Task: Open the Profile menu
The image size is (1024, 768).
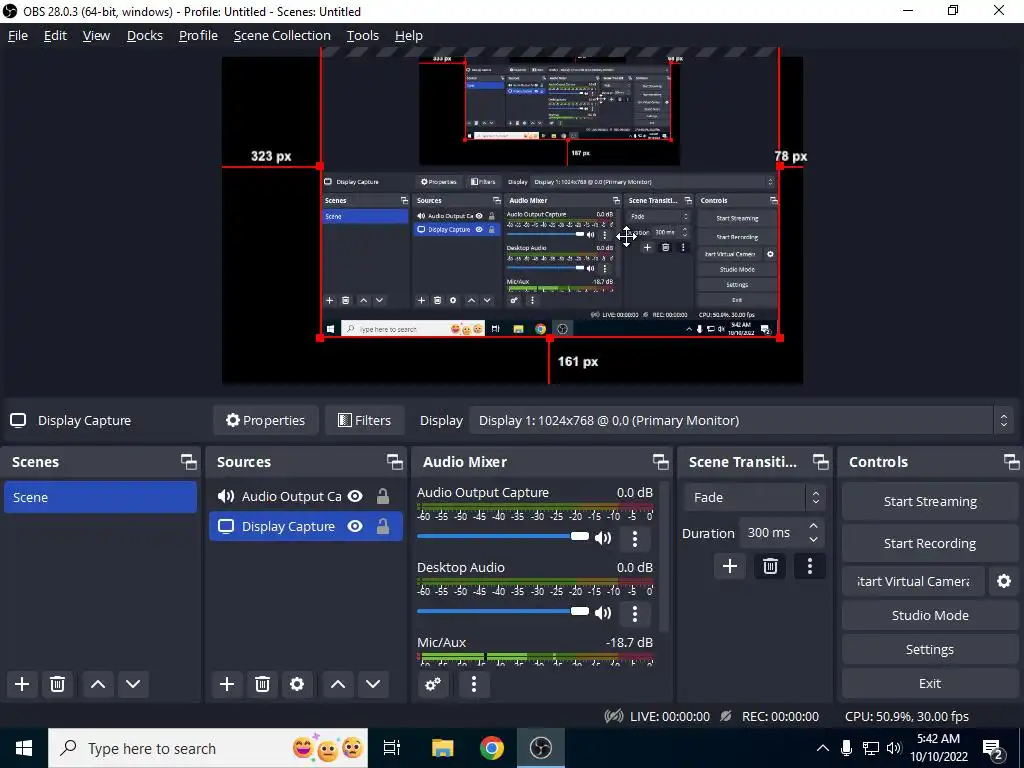Action: 199,36
